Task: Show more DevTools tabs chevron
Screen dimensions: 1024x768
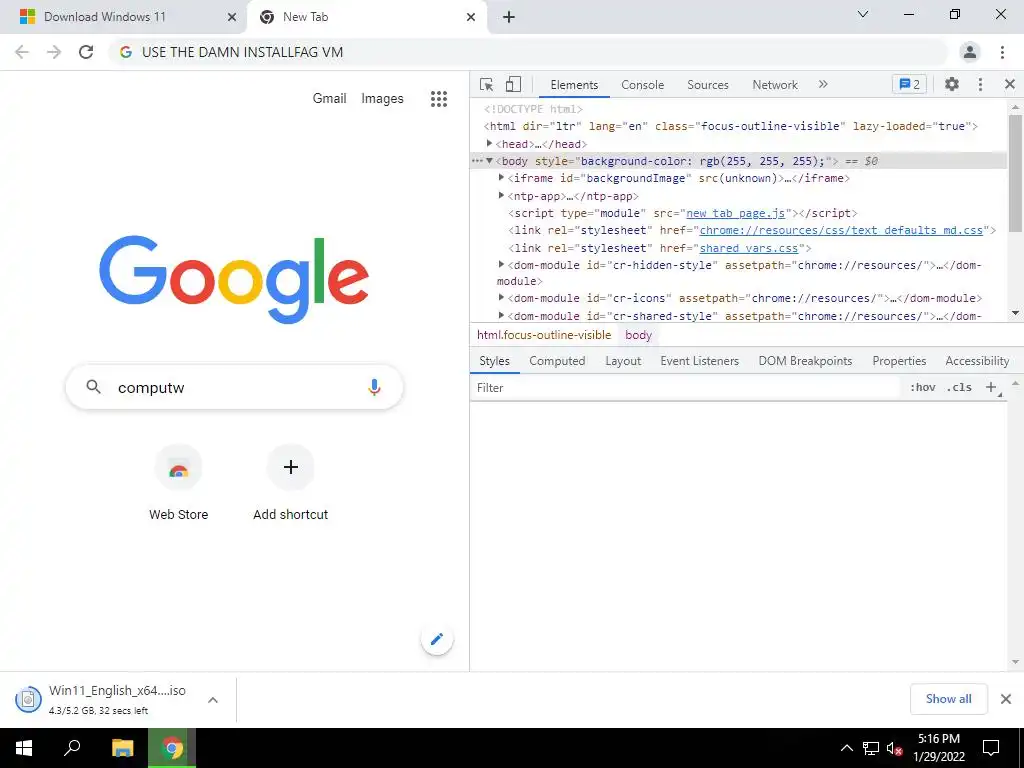Action: pos(823,84)
